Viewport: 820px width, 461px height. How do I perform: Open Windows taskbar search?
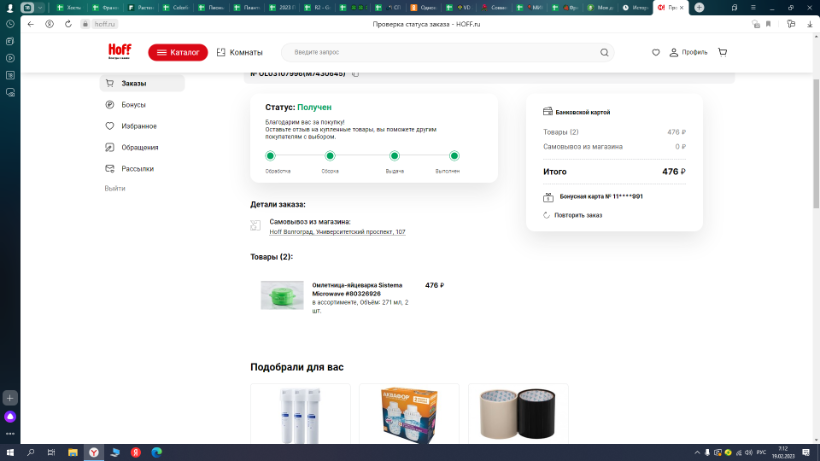pyautogui.click(x=30, y=453)
